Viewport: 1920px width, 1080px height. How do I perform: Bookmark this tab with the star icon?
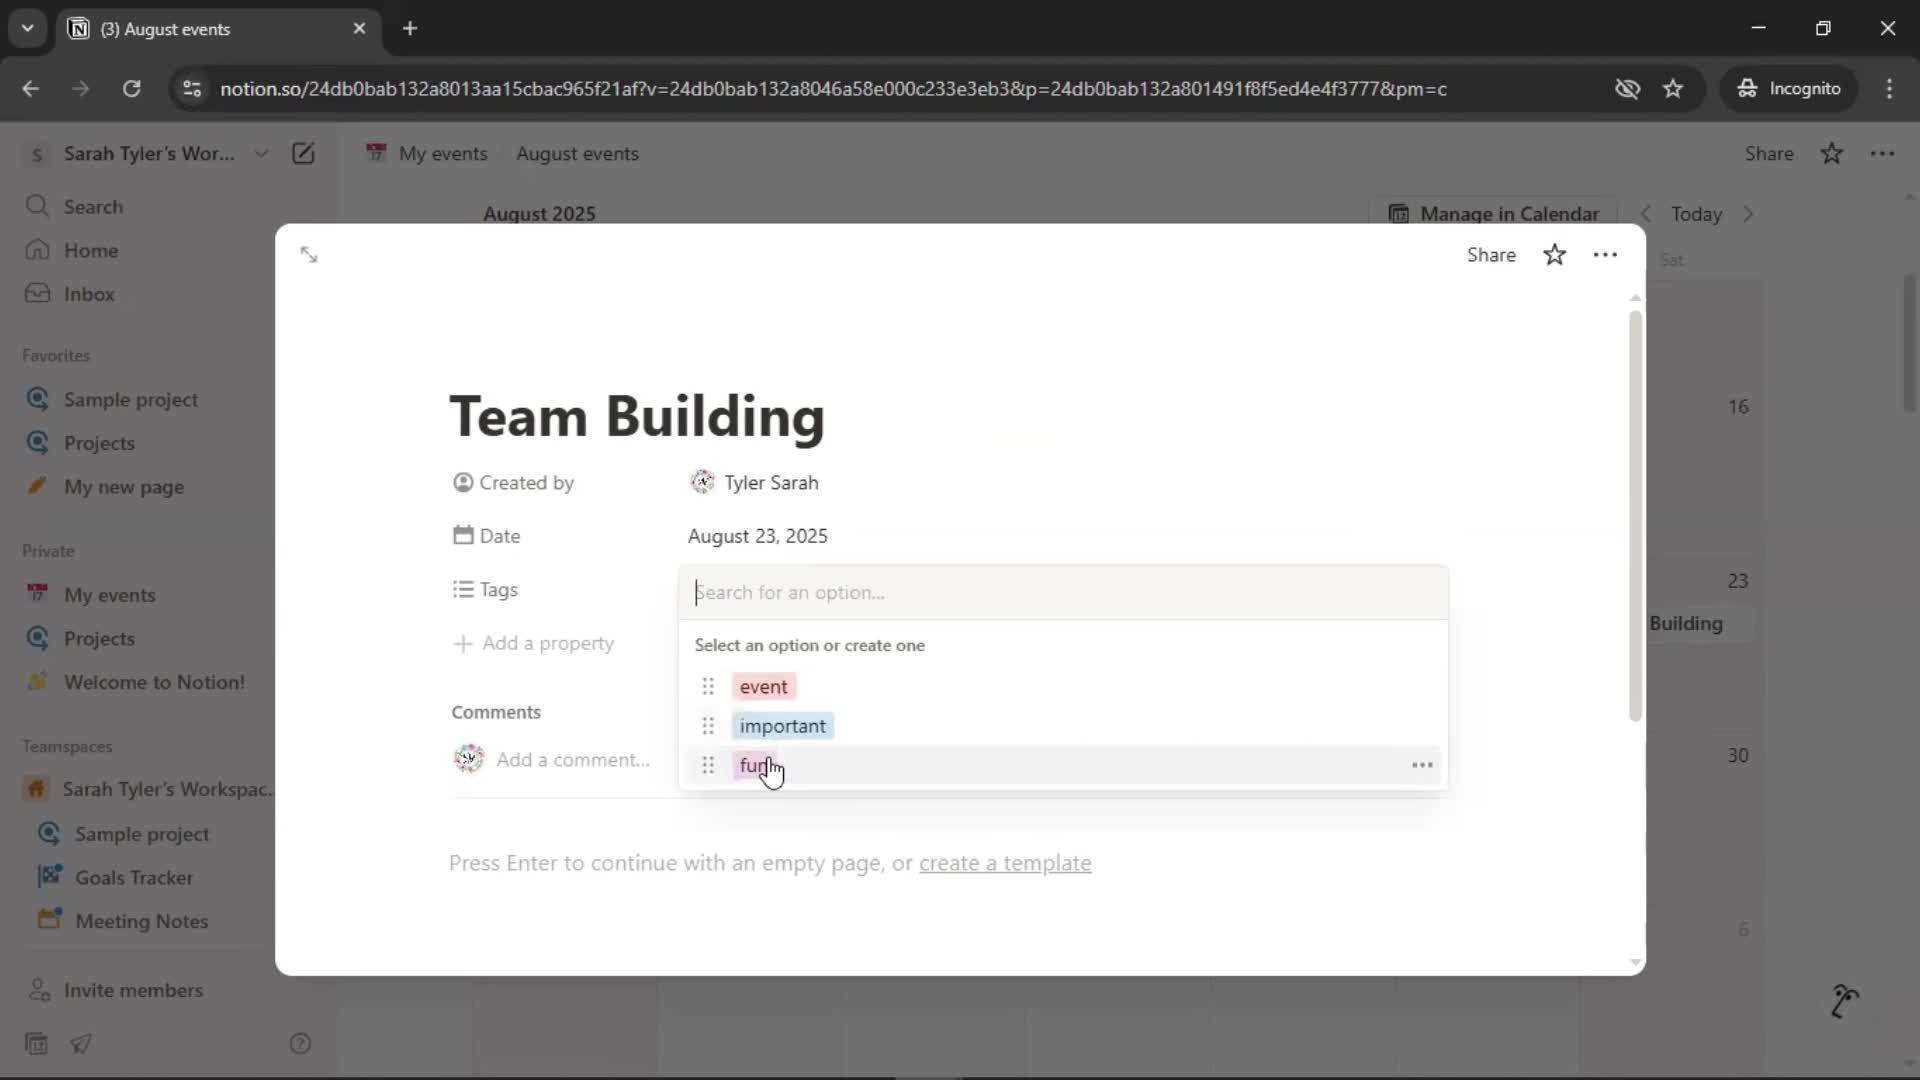click(x=1673, y=88)
